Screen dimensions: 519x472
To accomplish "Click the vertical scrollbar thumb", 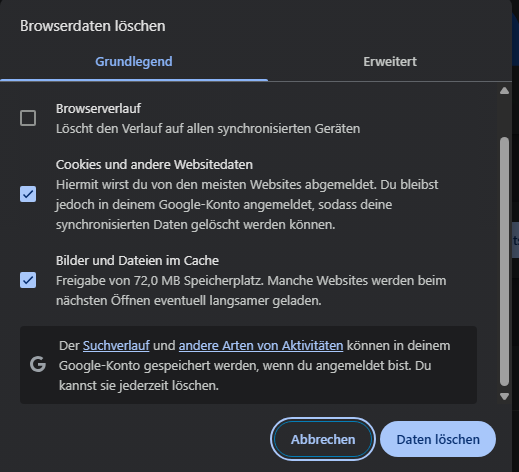I will pyautogui.click(x=504, y=261).
